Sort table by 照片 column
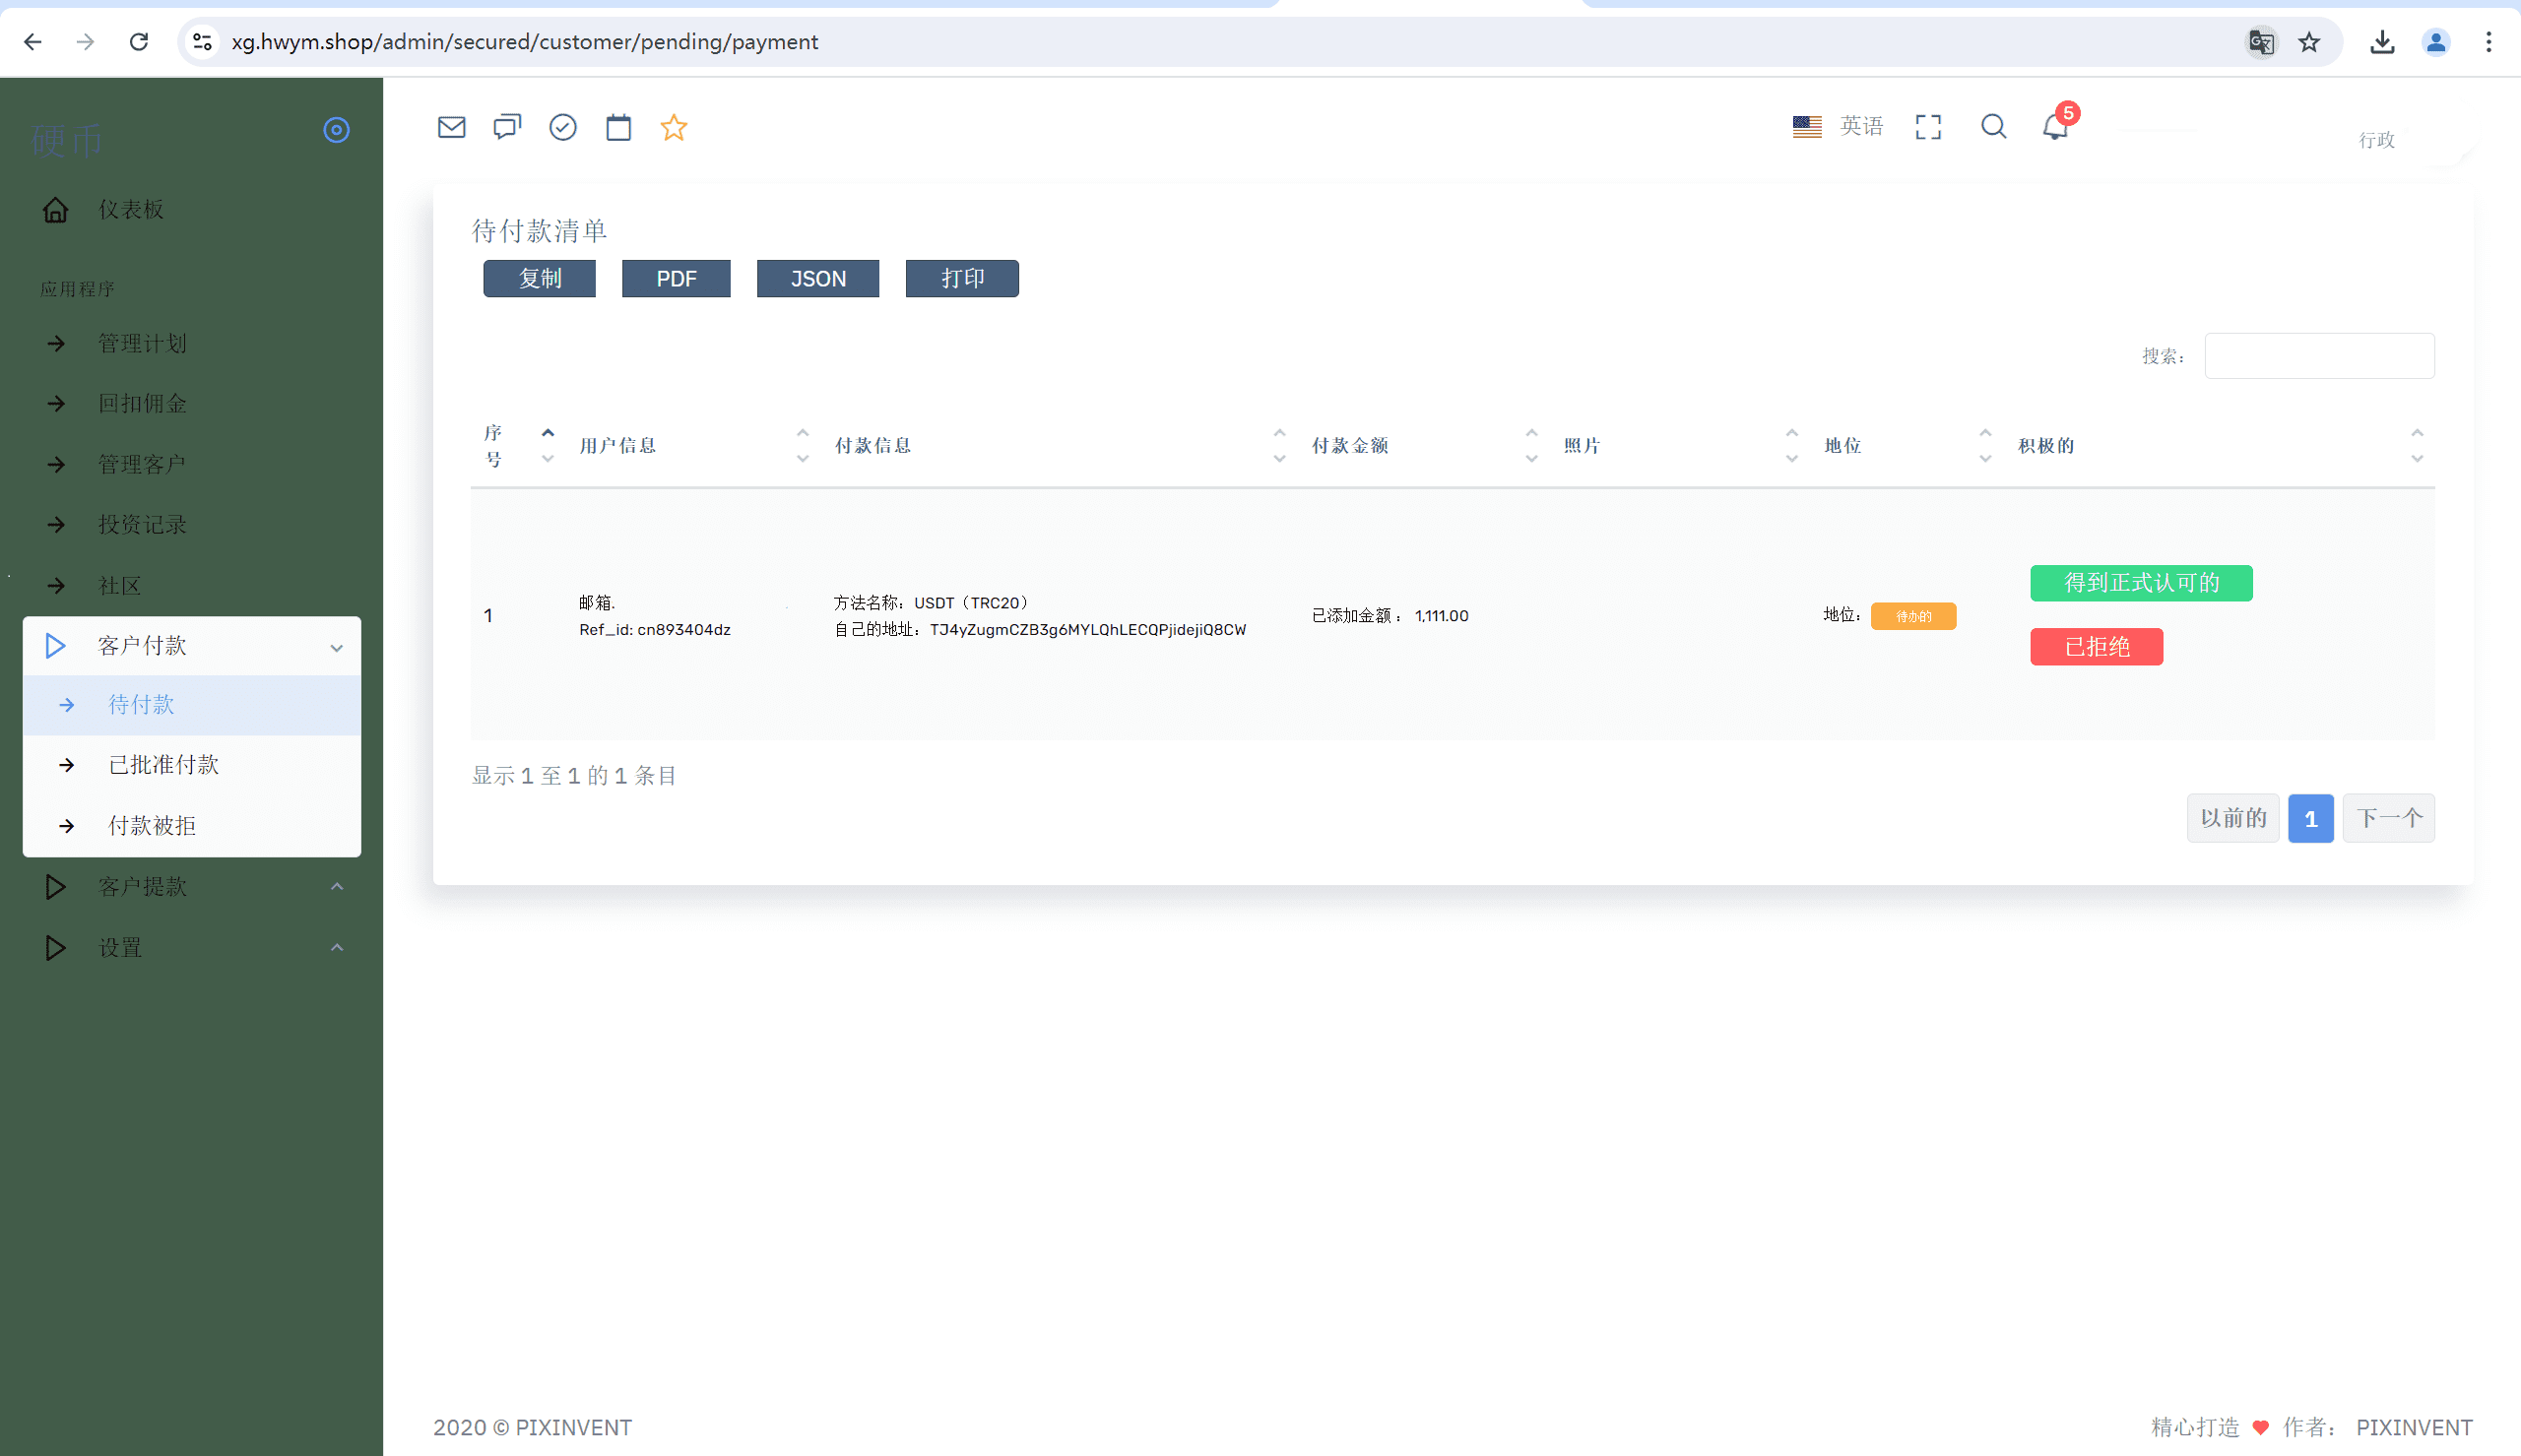 click(x=1680, y=446)
